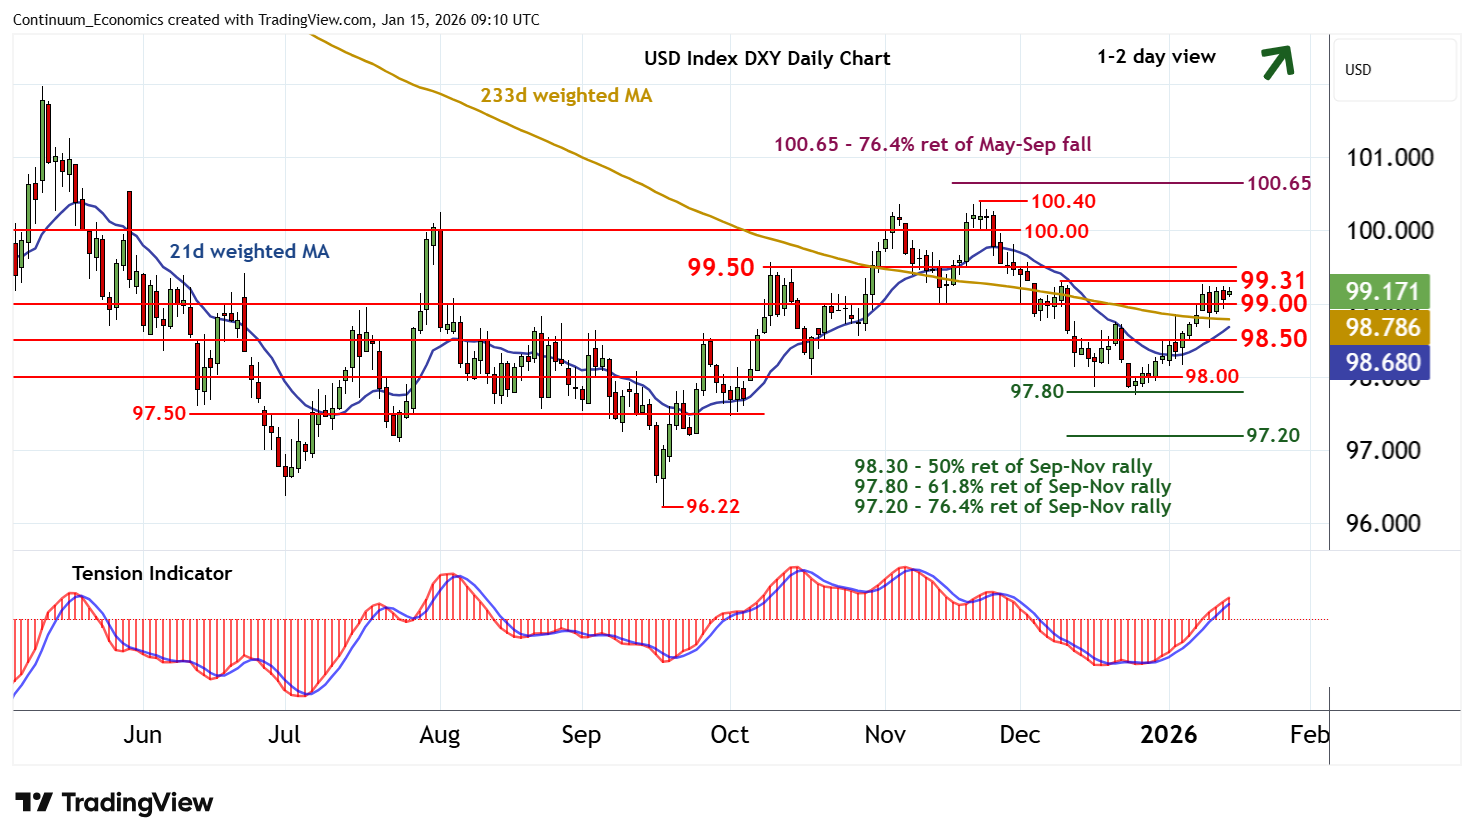
Task: Click the blue 98.680 price tag
Action: point(1382,362)
